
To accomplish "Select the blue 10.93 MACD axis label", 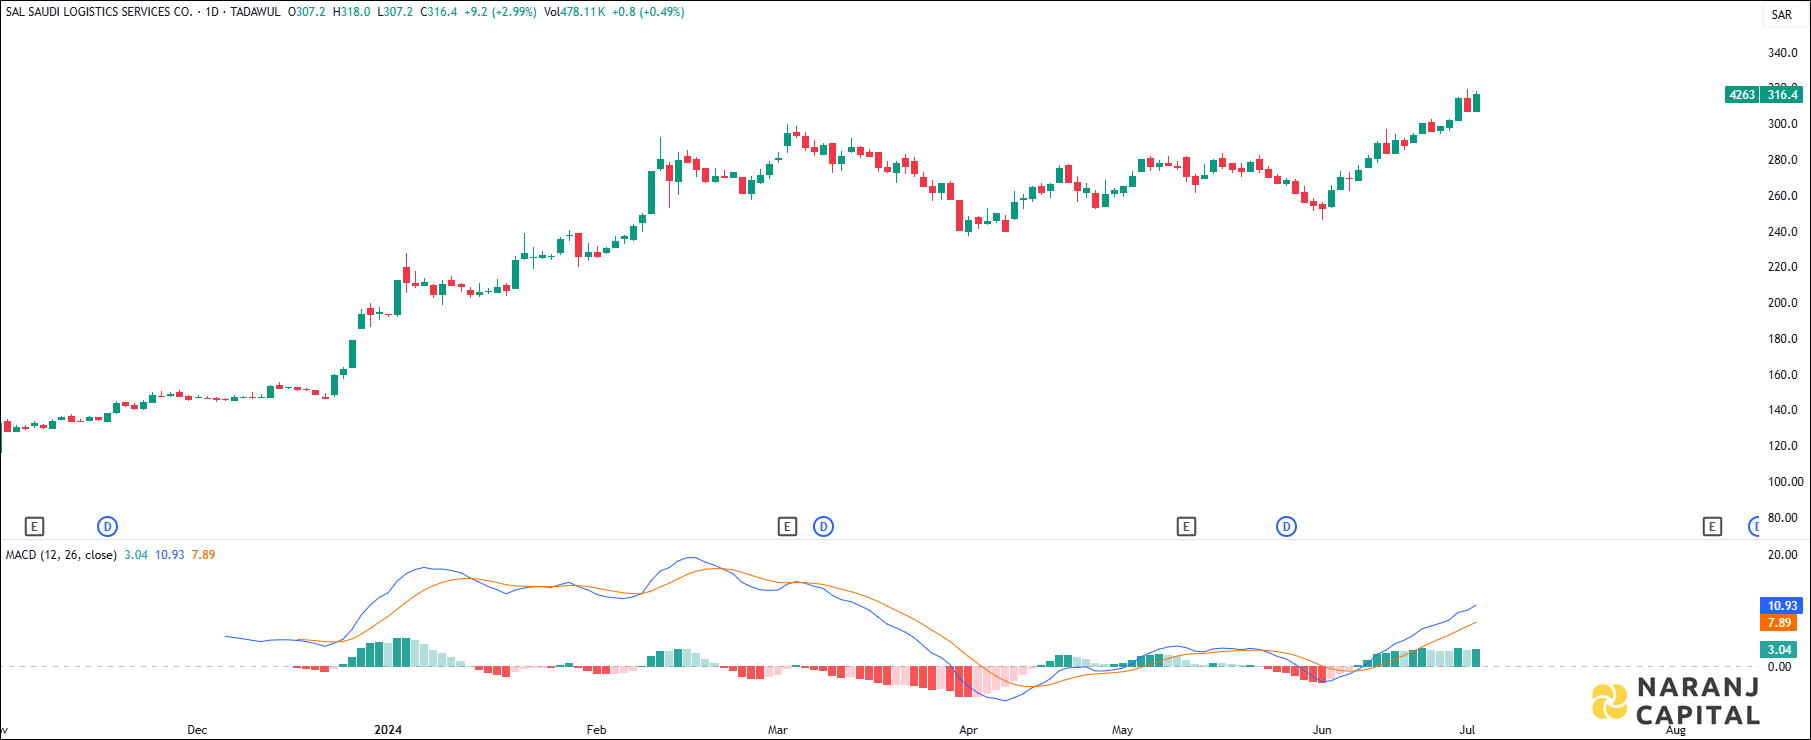I will pyautogui.click(x=1781, y=606).
